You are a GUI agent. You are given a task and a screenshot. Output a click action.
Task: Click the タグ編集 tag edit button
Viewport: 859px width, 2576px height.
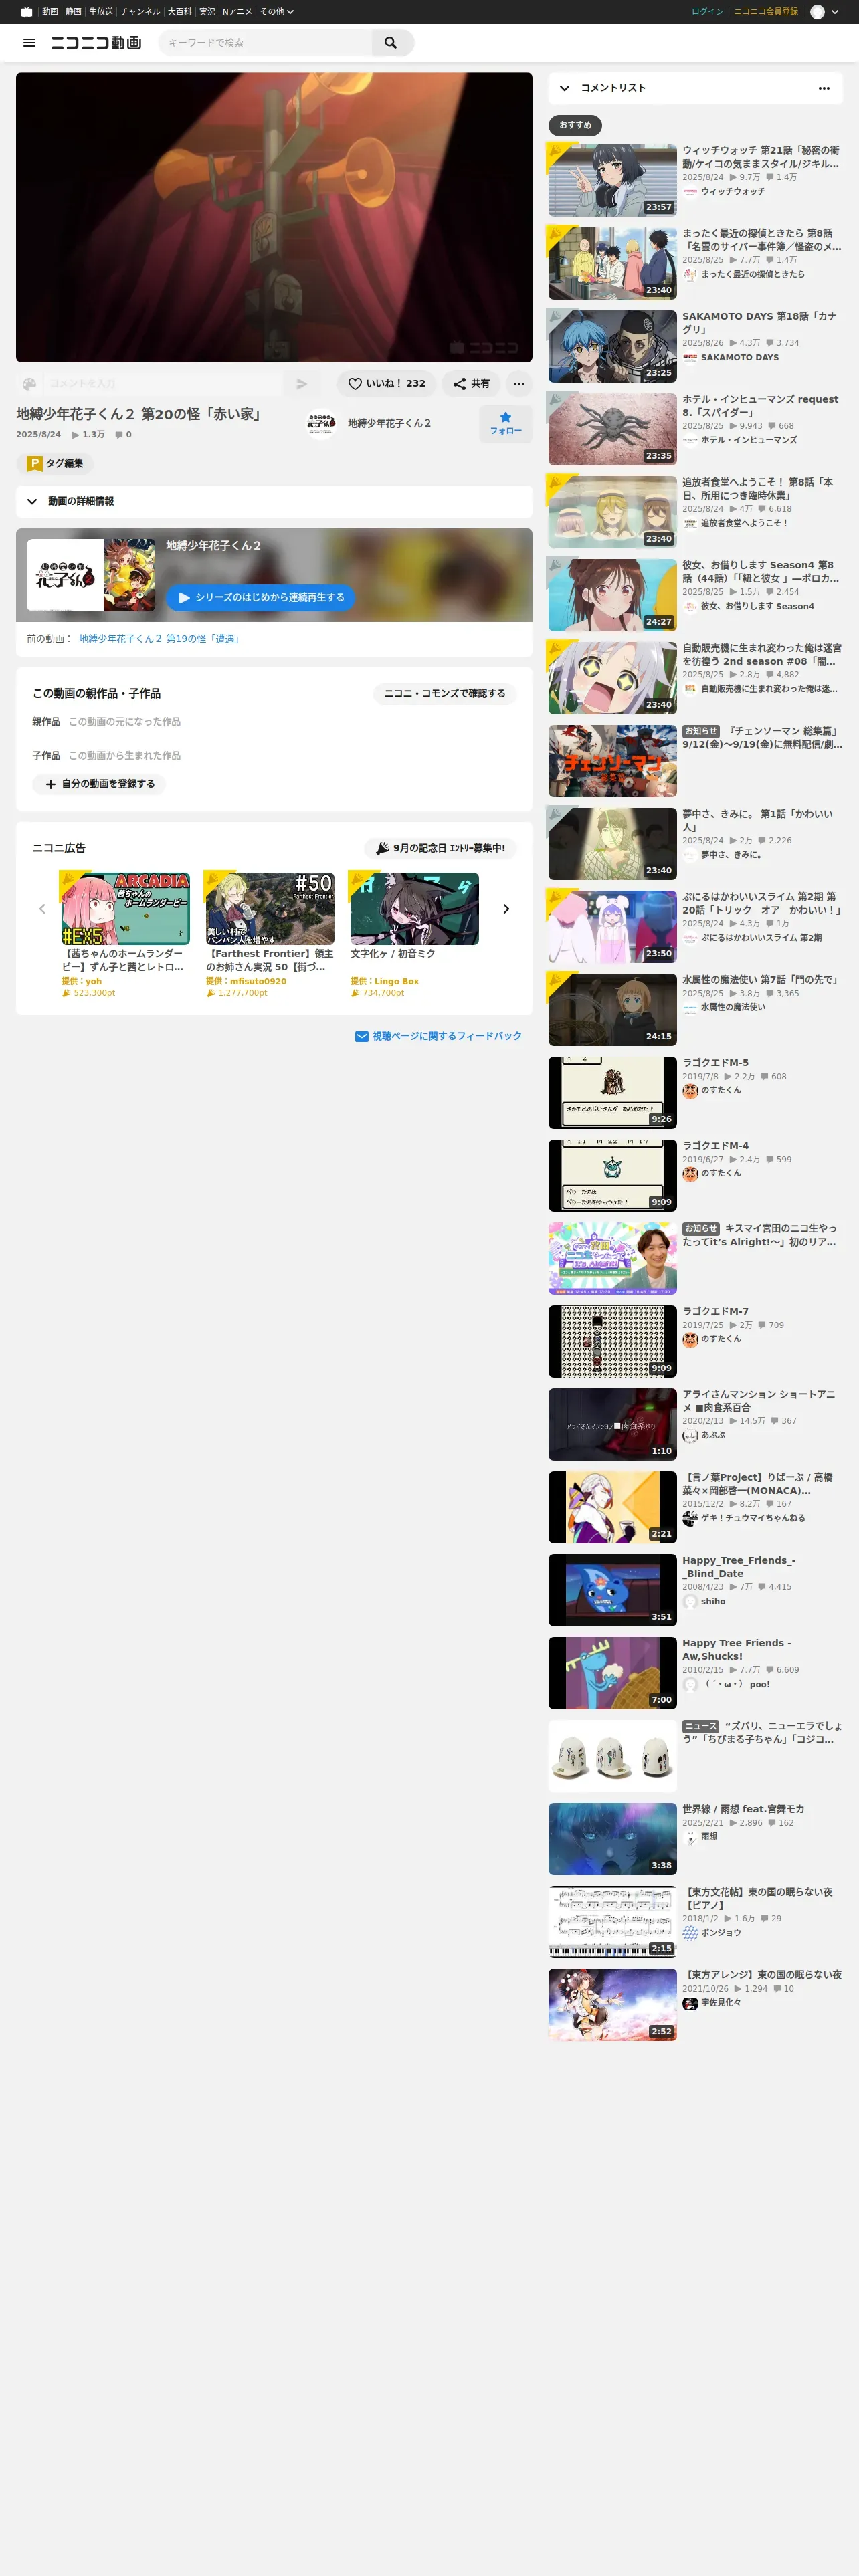coord(55,464)
